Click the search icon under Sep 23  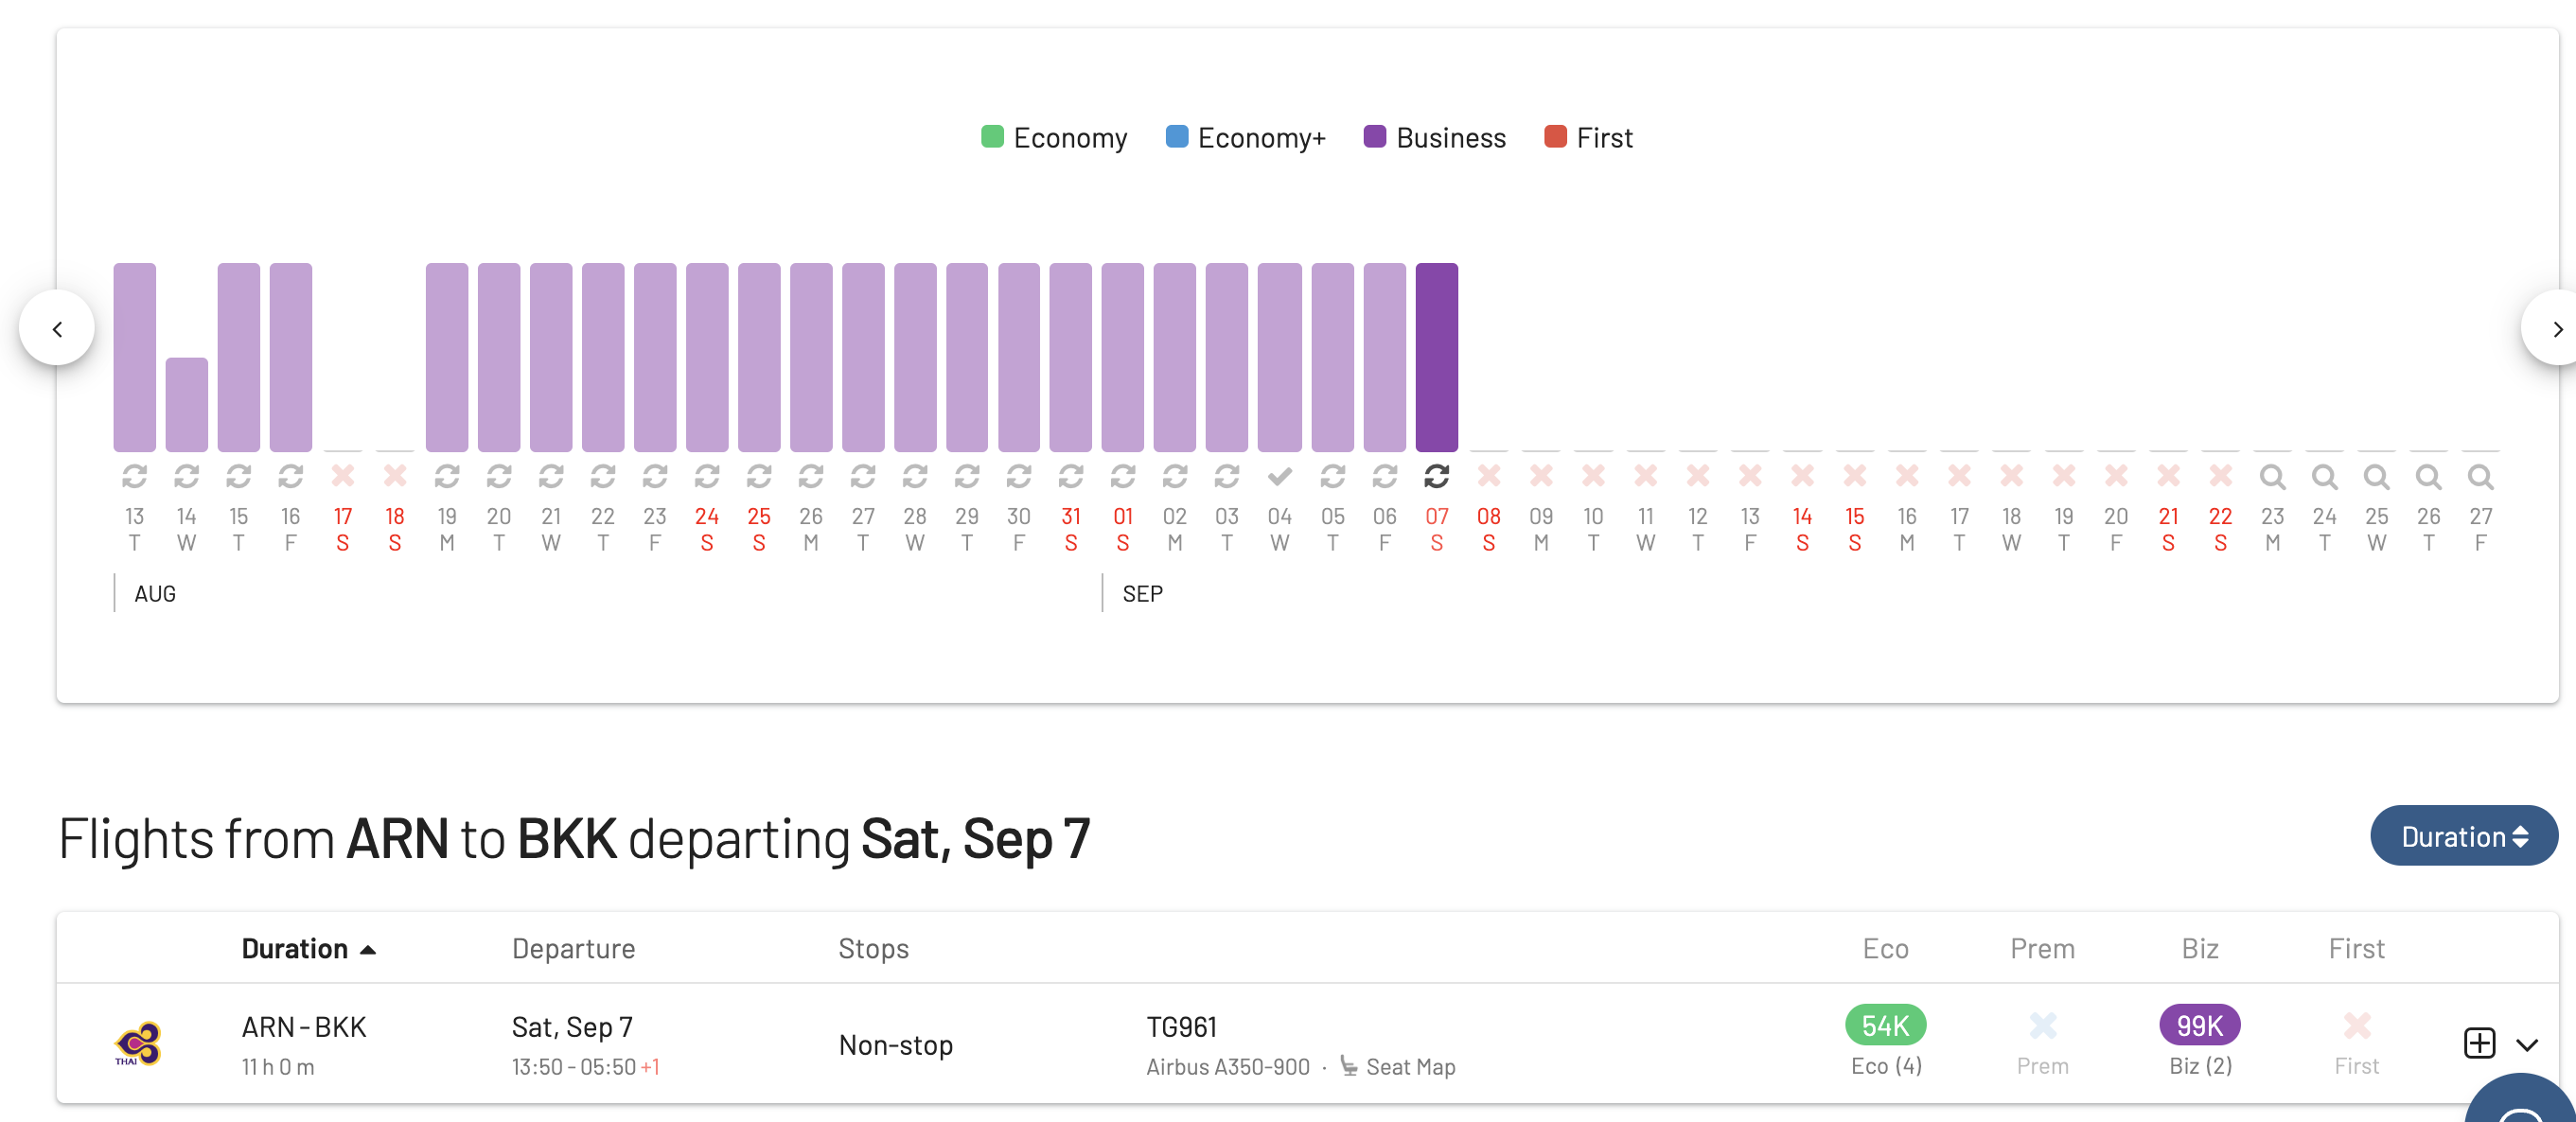pos(2272,477)
